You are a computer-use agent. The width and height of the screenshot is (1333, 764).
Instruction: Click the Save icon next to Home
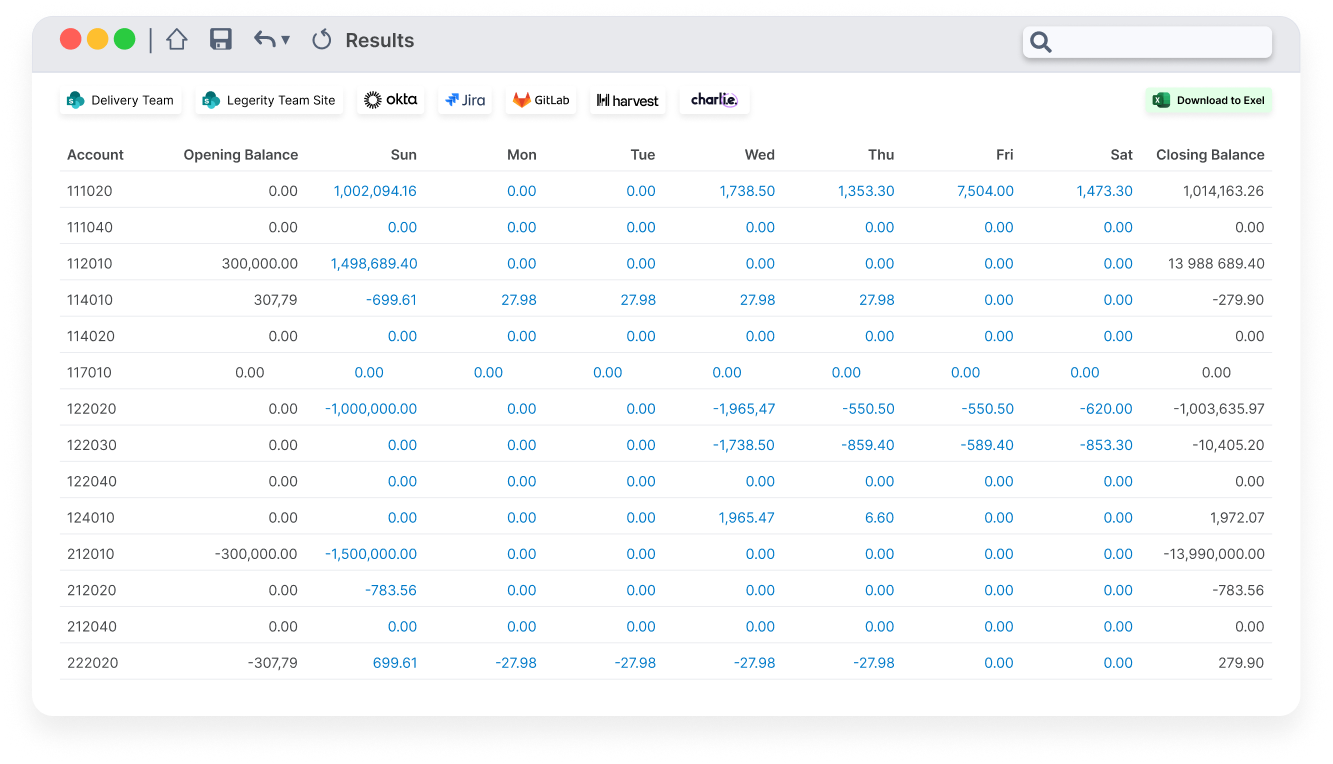pyautogui.click(x=220, y=39)
